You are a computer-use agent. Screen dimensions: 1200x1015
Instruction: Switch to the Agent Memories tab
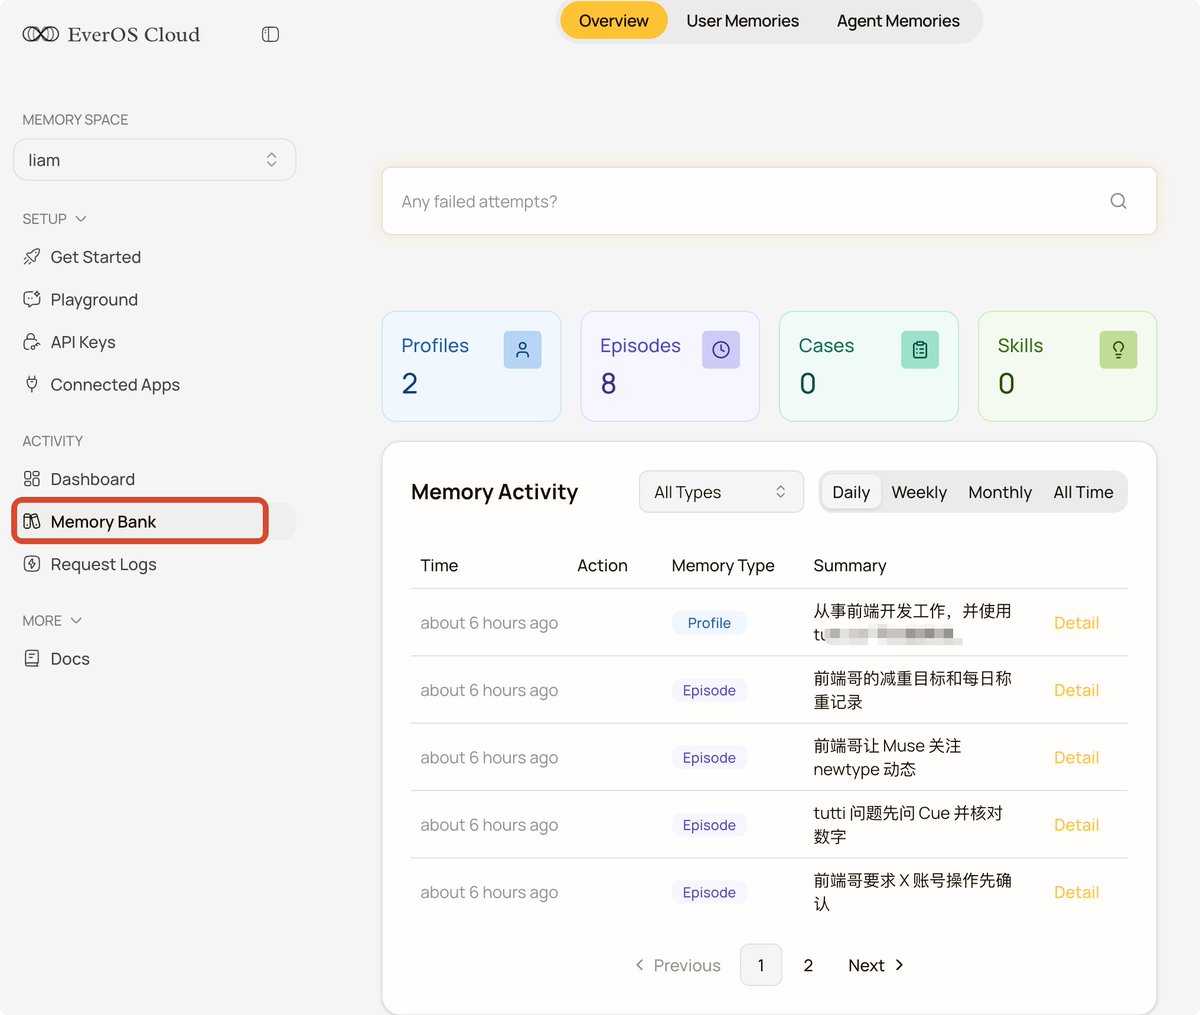pyautogui.click(x=898, y=21)
